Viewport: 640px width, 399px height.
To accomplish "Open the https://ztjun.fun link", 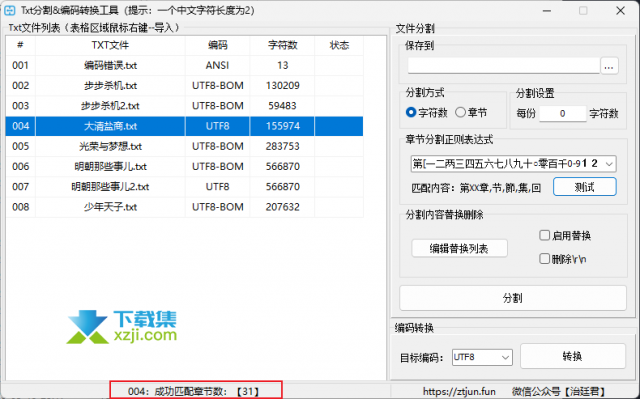I will 459,392.
